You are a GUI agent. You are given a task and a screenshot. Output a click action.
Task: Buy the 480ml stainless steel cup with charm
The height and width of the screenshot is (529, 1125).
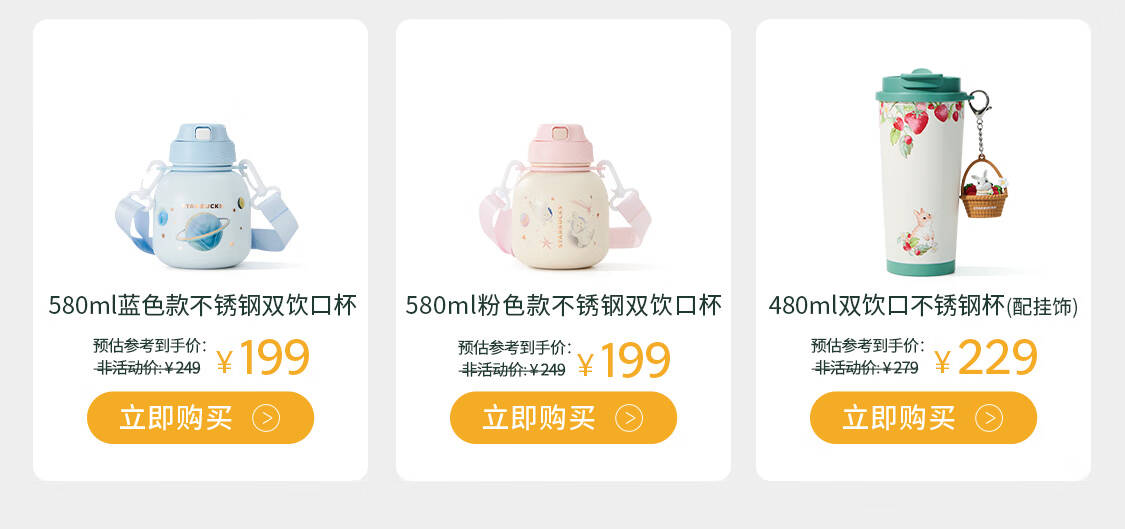(x=923, y=418)
